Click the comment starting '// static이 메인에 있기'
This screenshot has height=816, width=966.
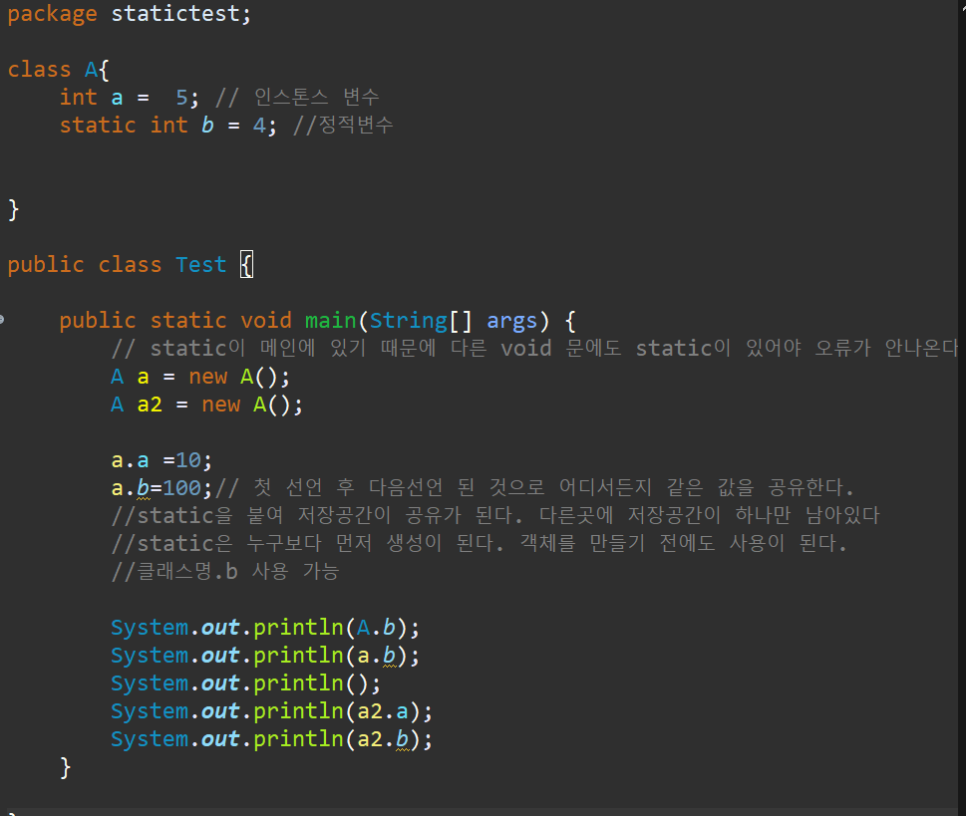click(534, 349)
